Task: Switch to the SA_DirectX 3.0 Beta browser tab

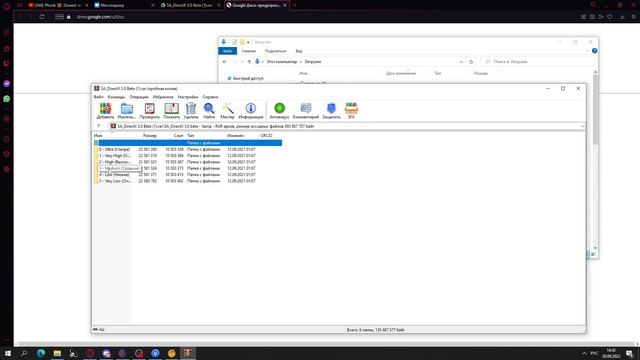Action: [189, 5]
